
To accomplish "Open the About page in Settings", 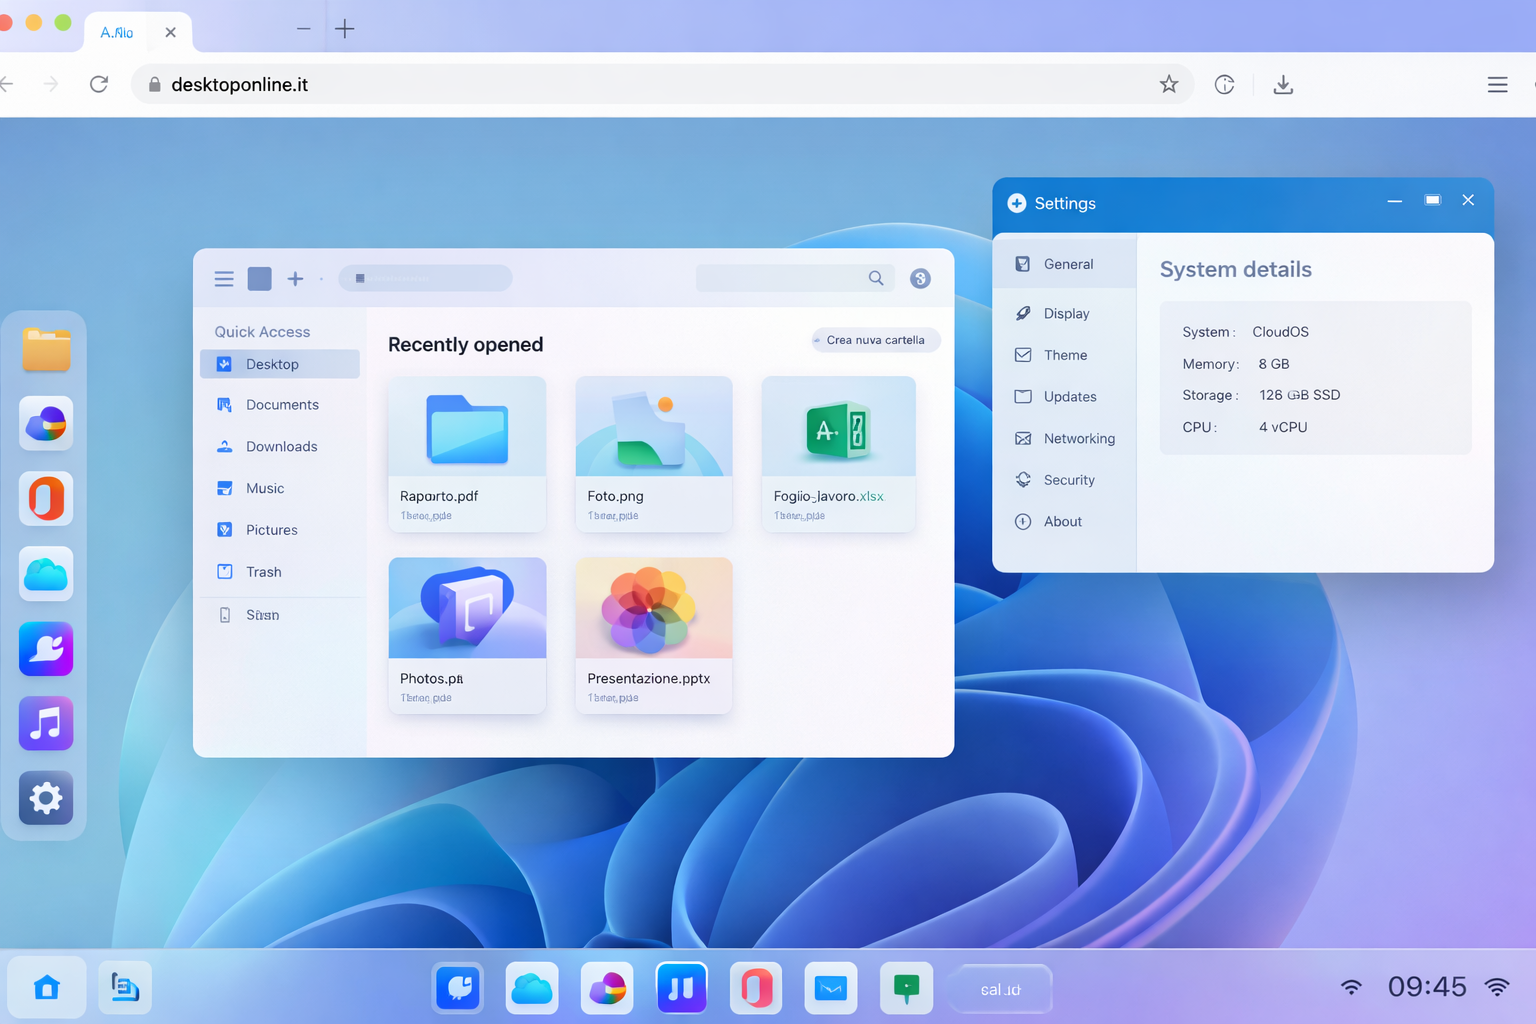I will click(x=1063, y=521).
